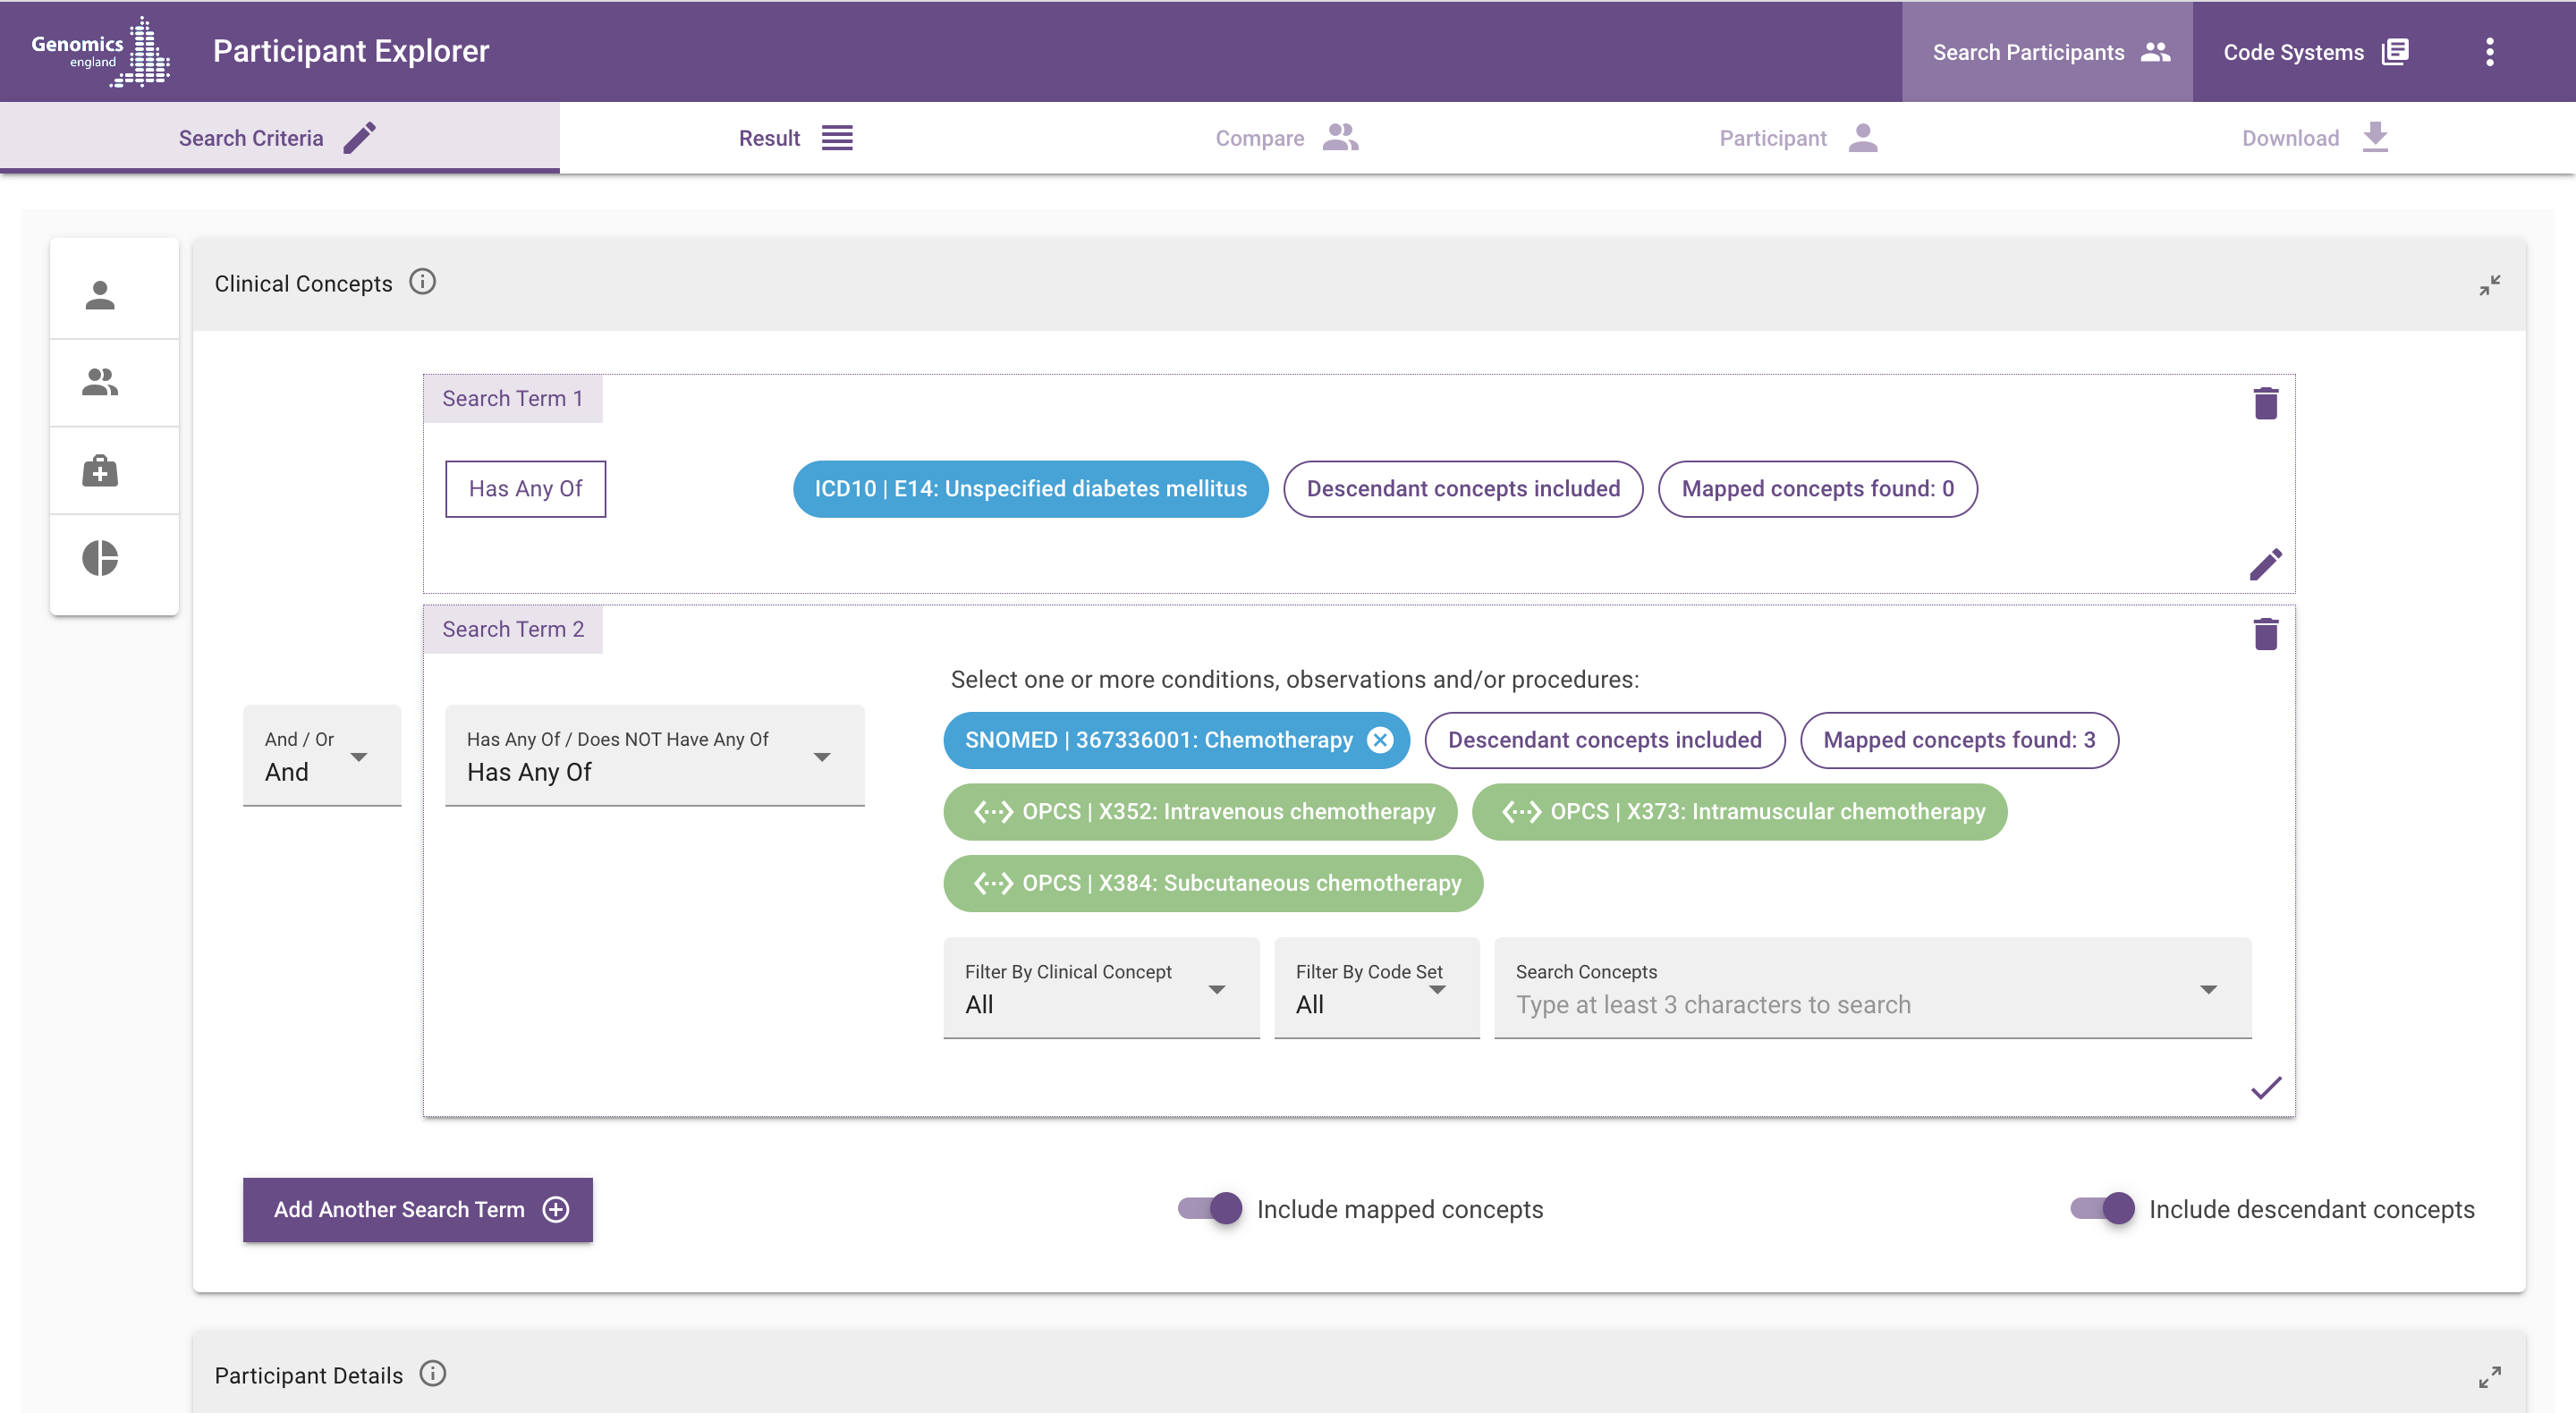Image resolution: width=2576 pixels, height=1413 pixels.
Task: Collapse the Clinical Concepts panel
Action: click(2489, 285)
